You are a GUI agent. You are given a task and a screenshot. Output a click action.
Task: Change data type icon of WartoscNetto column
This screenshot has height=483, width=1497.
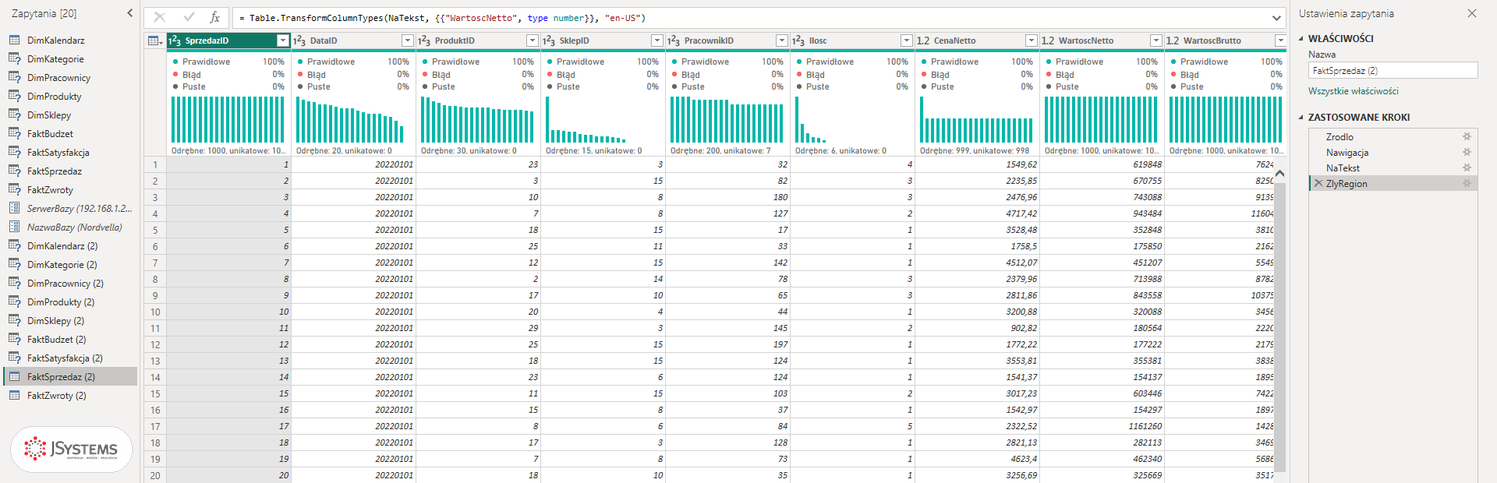pos(1049,40)
